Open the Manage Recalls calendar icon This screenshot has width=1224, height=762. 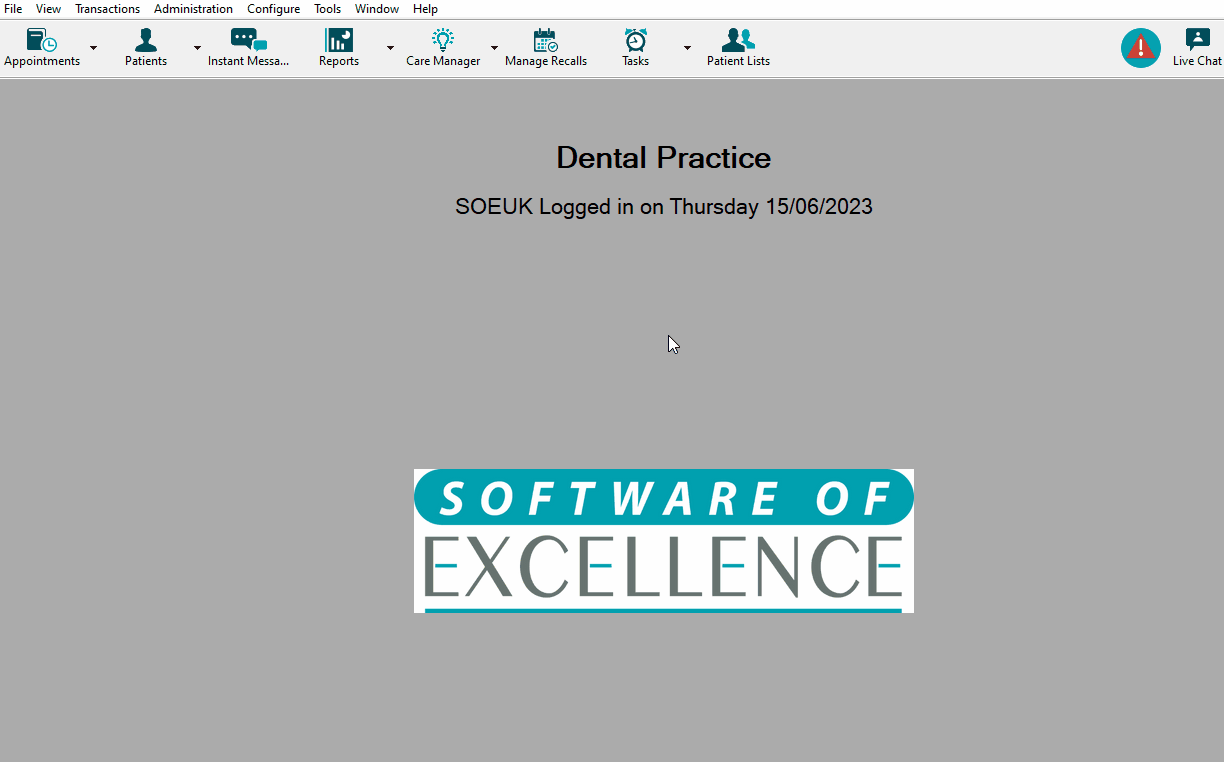tap(545, 41)
